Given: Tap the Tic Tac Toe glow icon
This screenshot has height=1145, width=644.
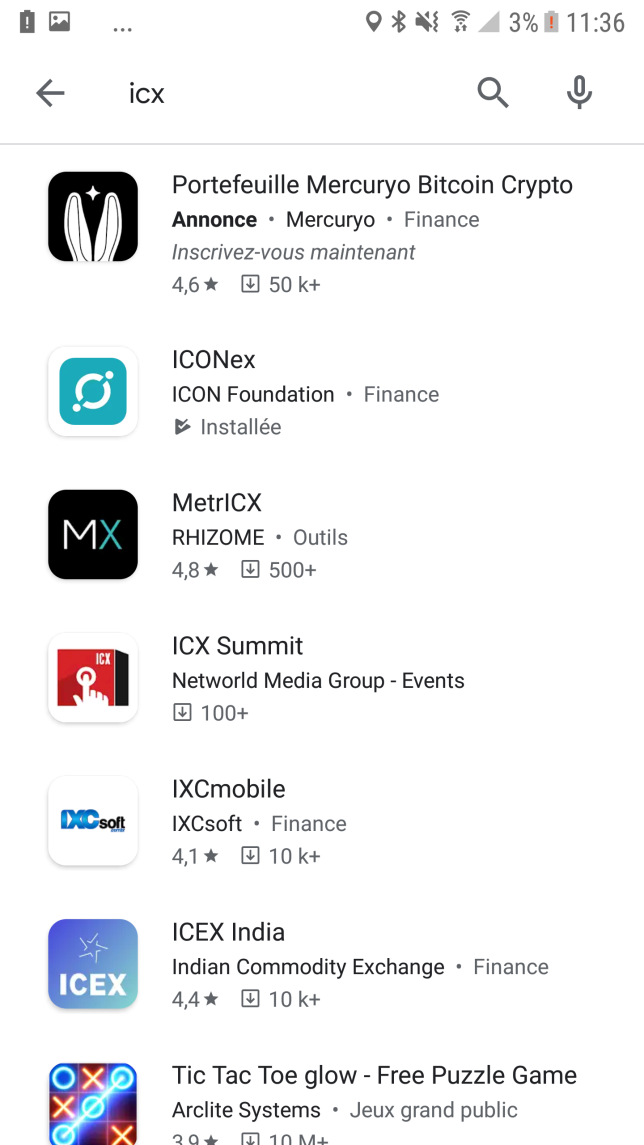Looking at the screenshot, I should [93, 1104].
